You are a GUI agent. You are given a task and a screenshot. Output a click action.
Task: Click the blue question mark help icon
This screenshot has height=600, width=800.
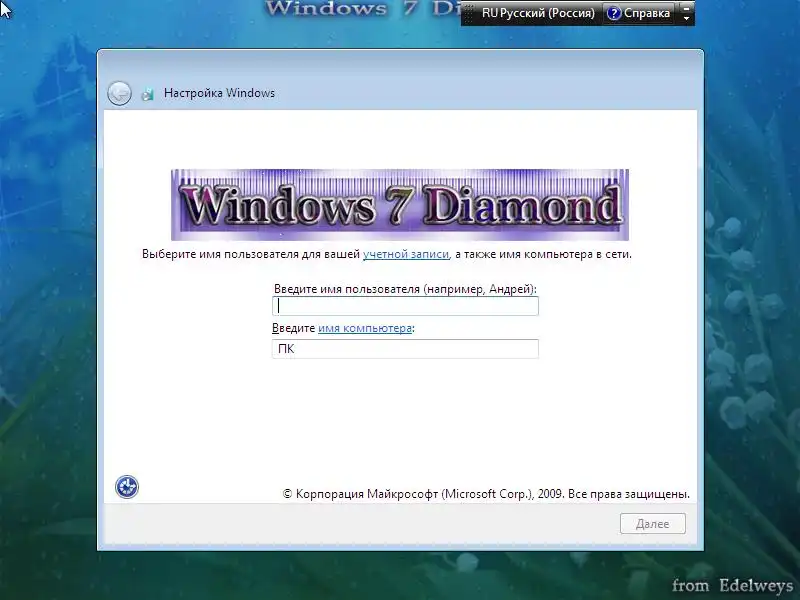pos(614,13)
